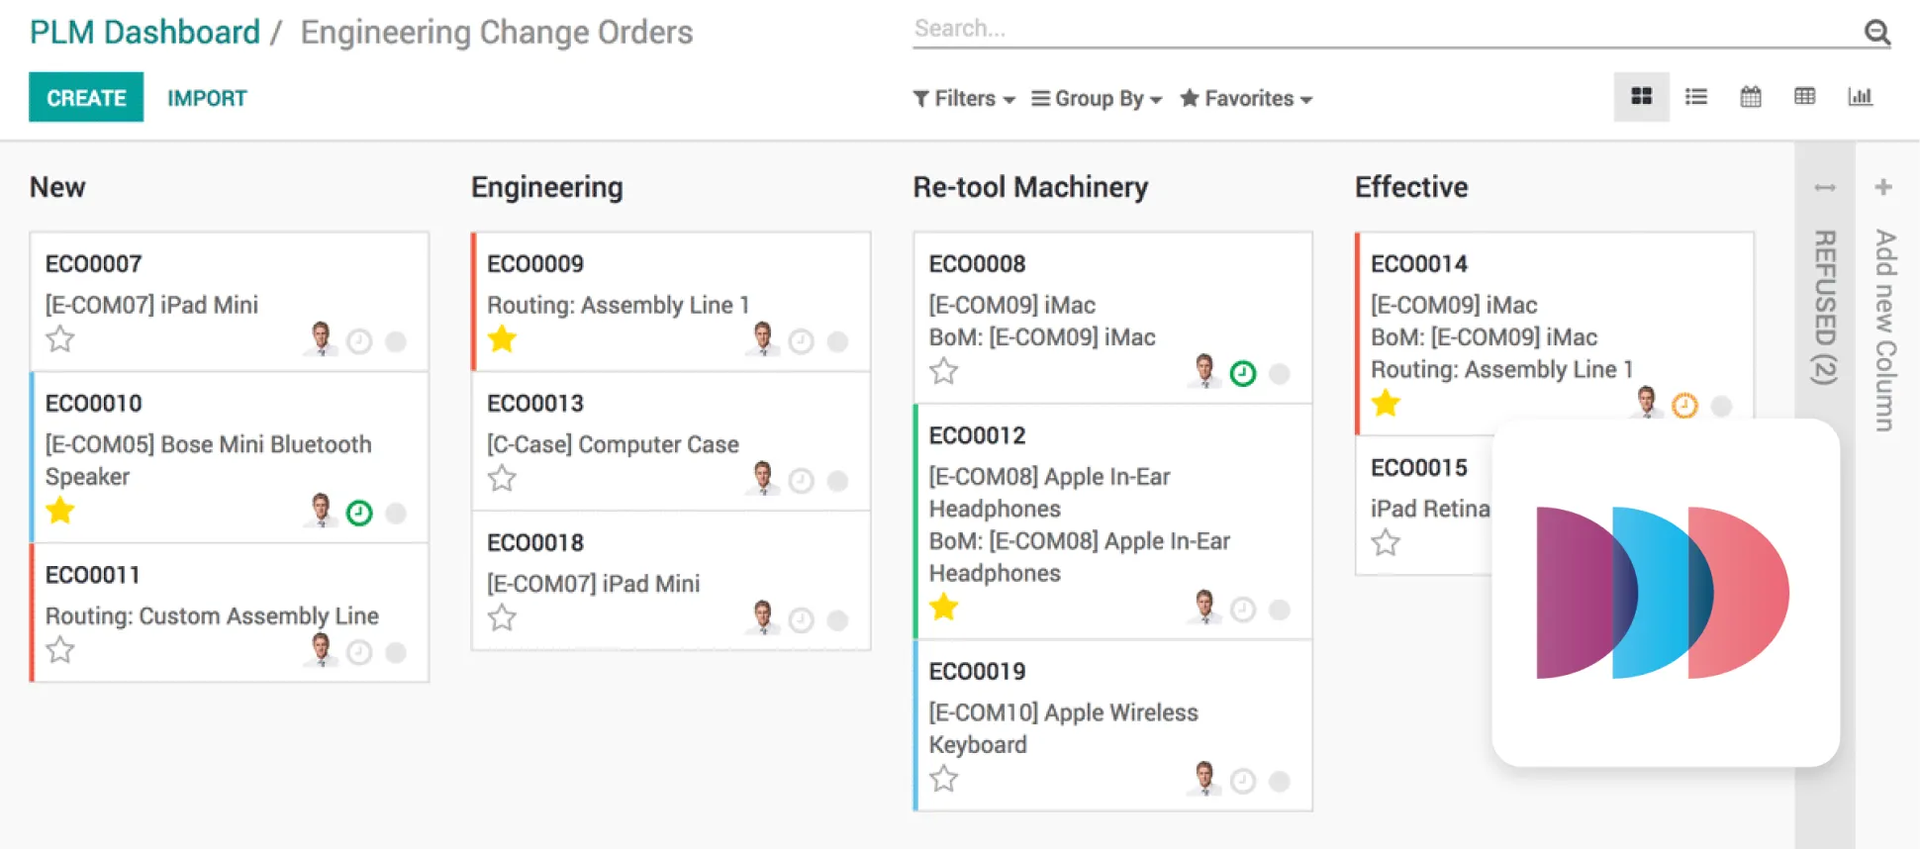This screenshot has width=1920, height=849.
Task: Switch to kanban view
Action: click(1641, 97)
